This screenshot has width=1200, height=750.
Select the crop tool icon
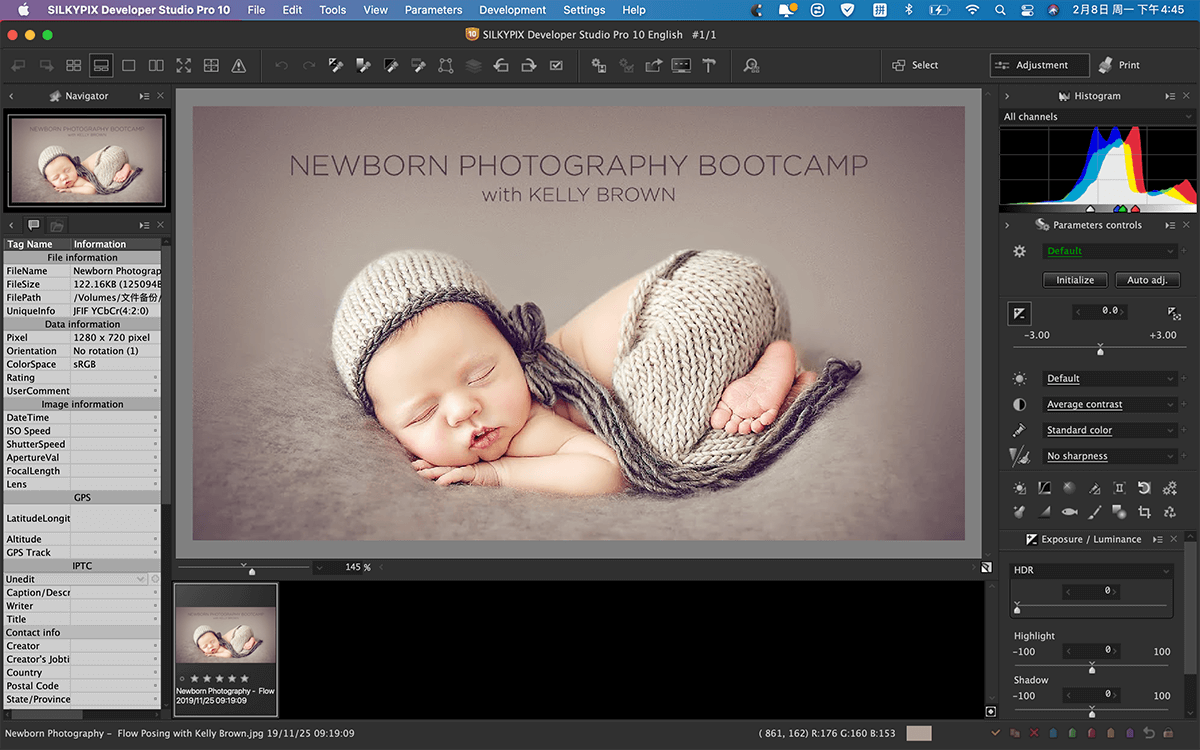point(1144,513)
